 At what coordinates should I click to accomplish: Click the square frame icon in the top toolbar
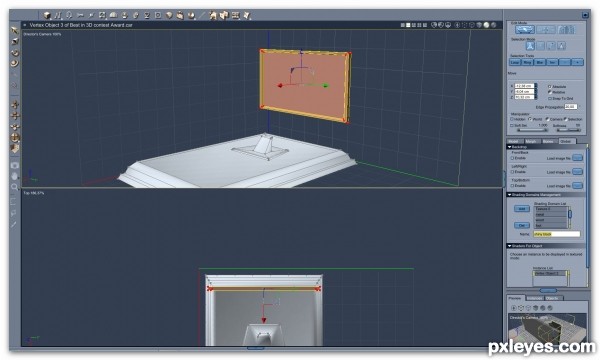tap(158, 15)
